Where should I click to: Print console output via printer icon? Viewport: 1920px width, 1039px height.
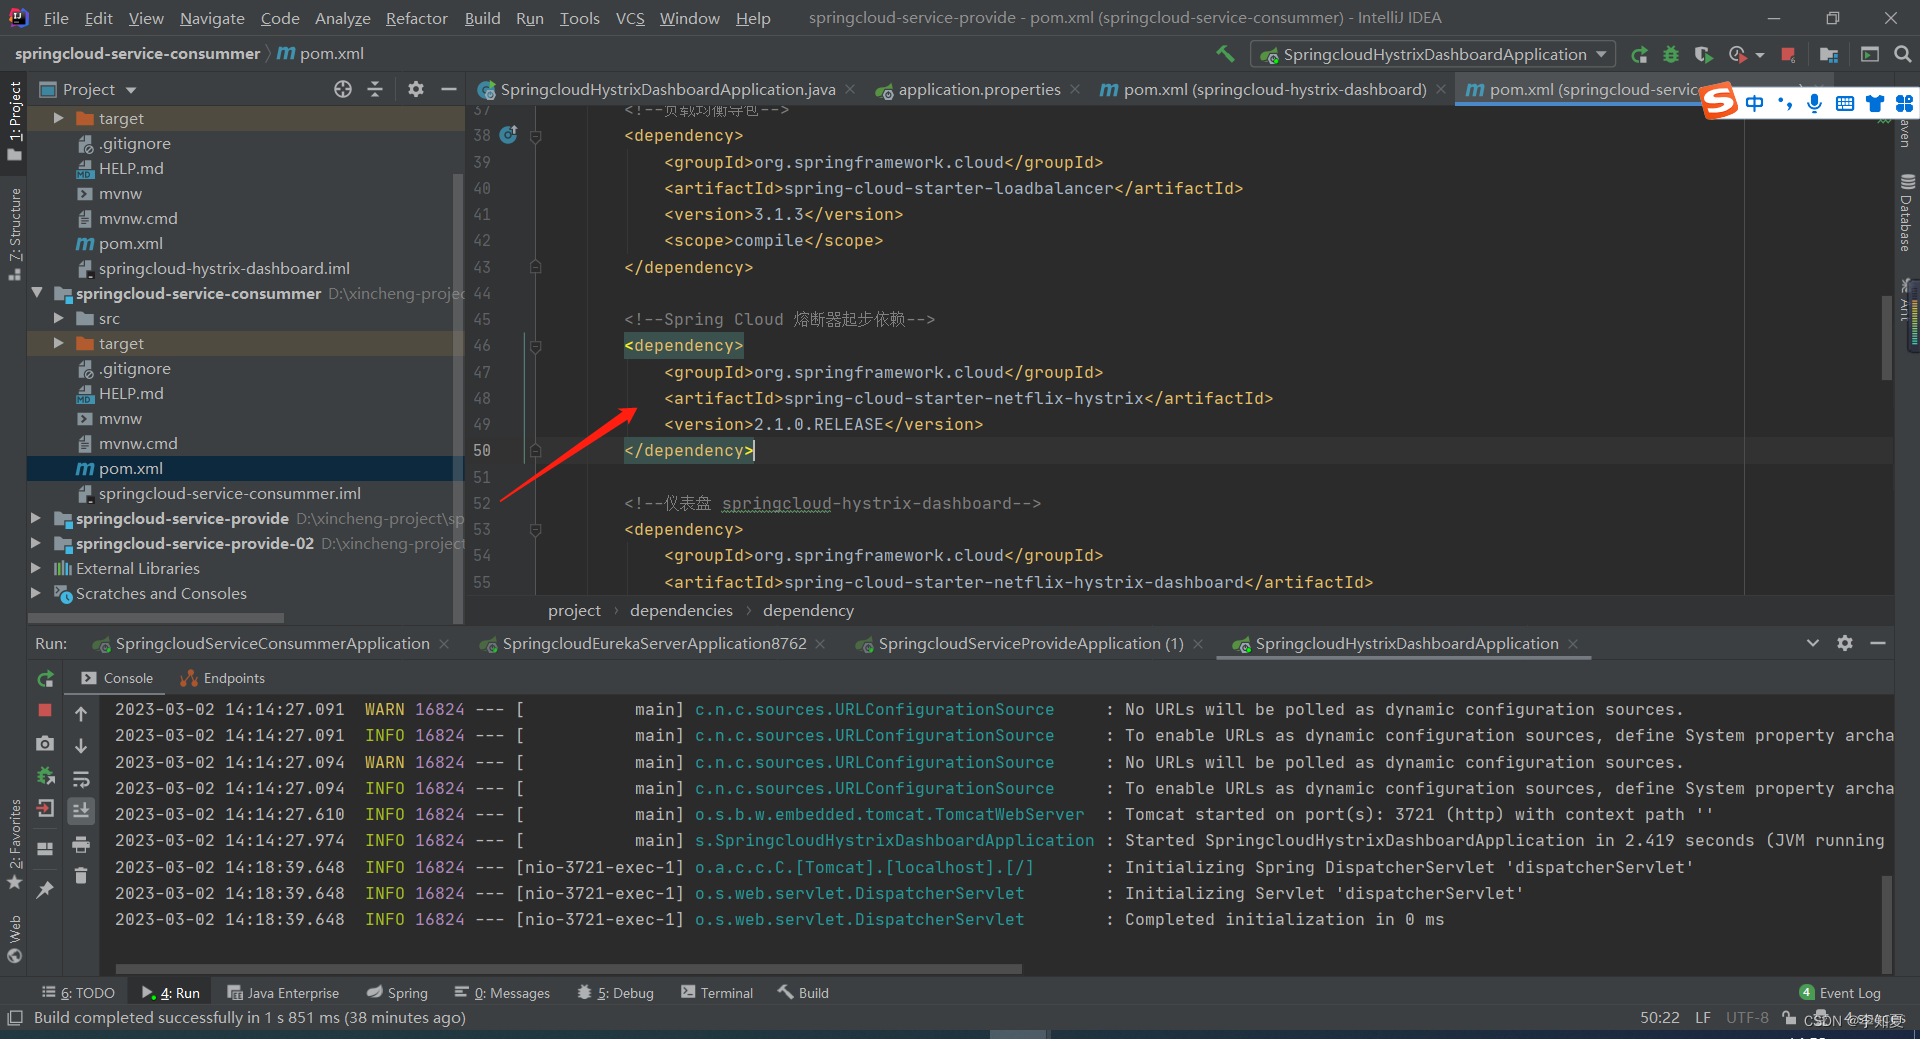81,845
